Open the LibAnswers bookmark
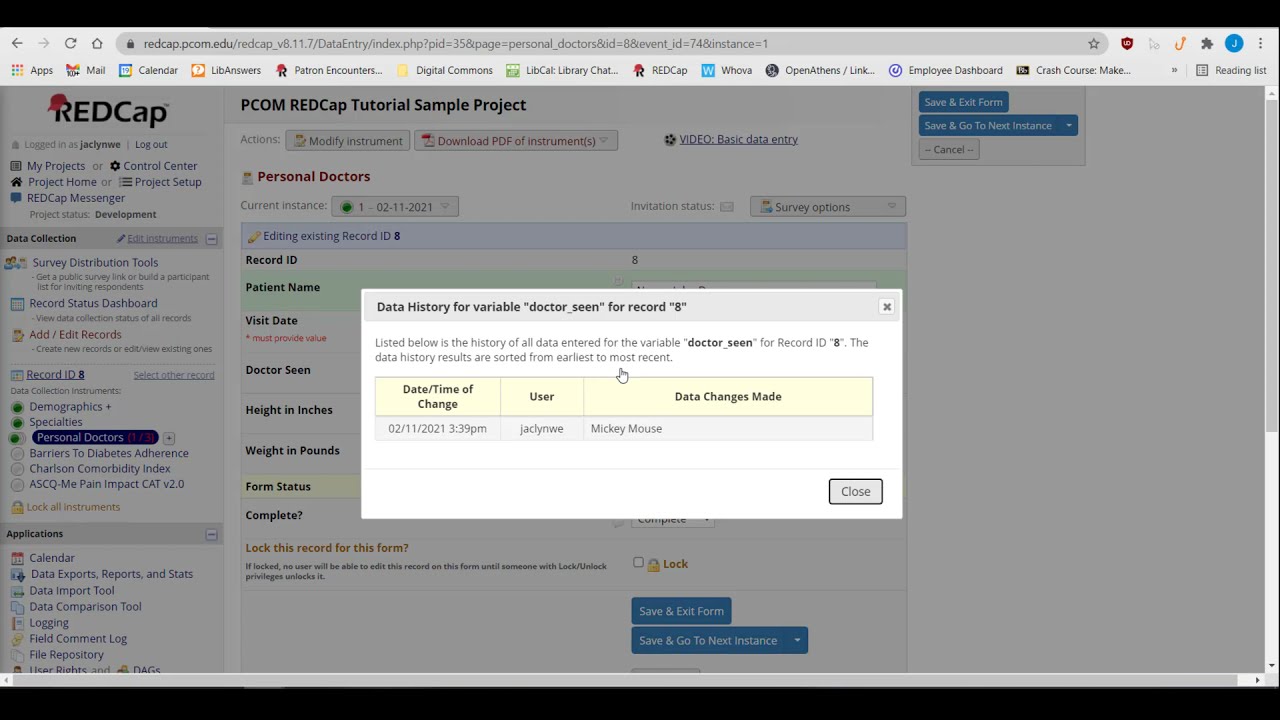1280x720 pixels. (226, 70)
